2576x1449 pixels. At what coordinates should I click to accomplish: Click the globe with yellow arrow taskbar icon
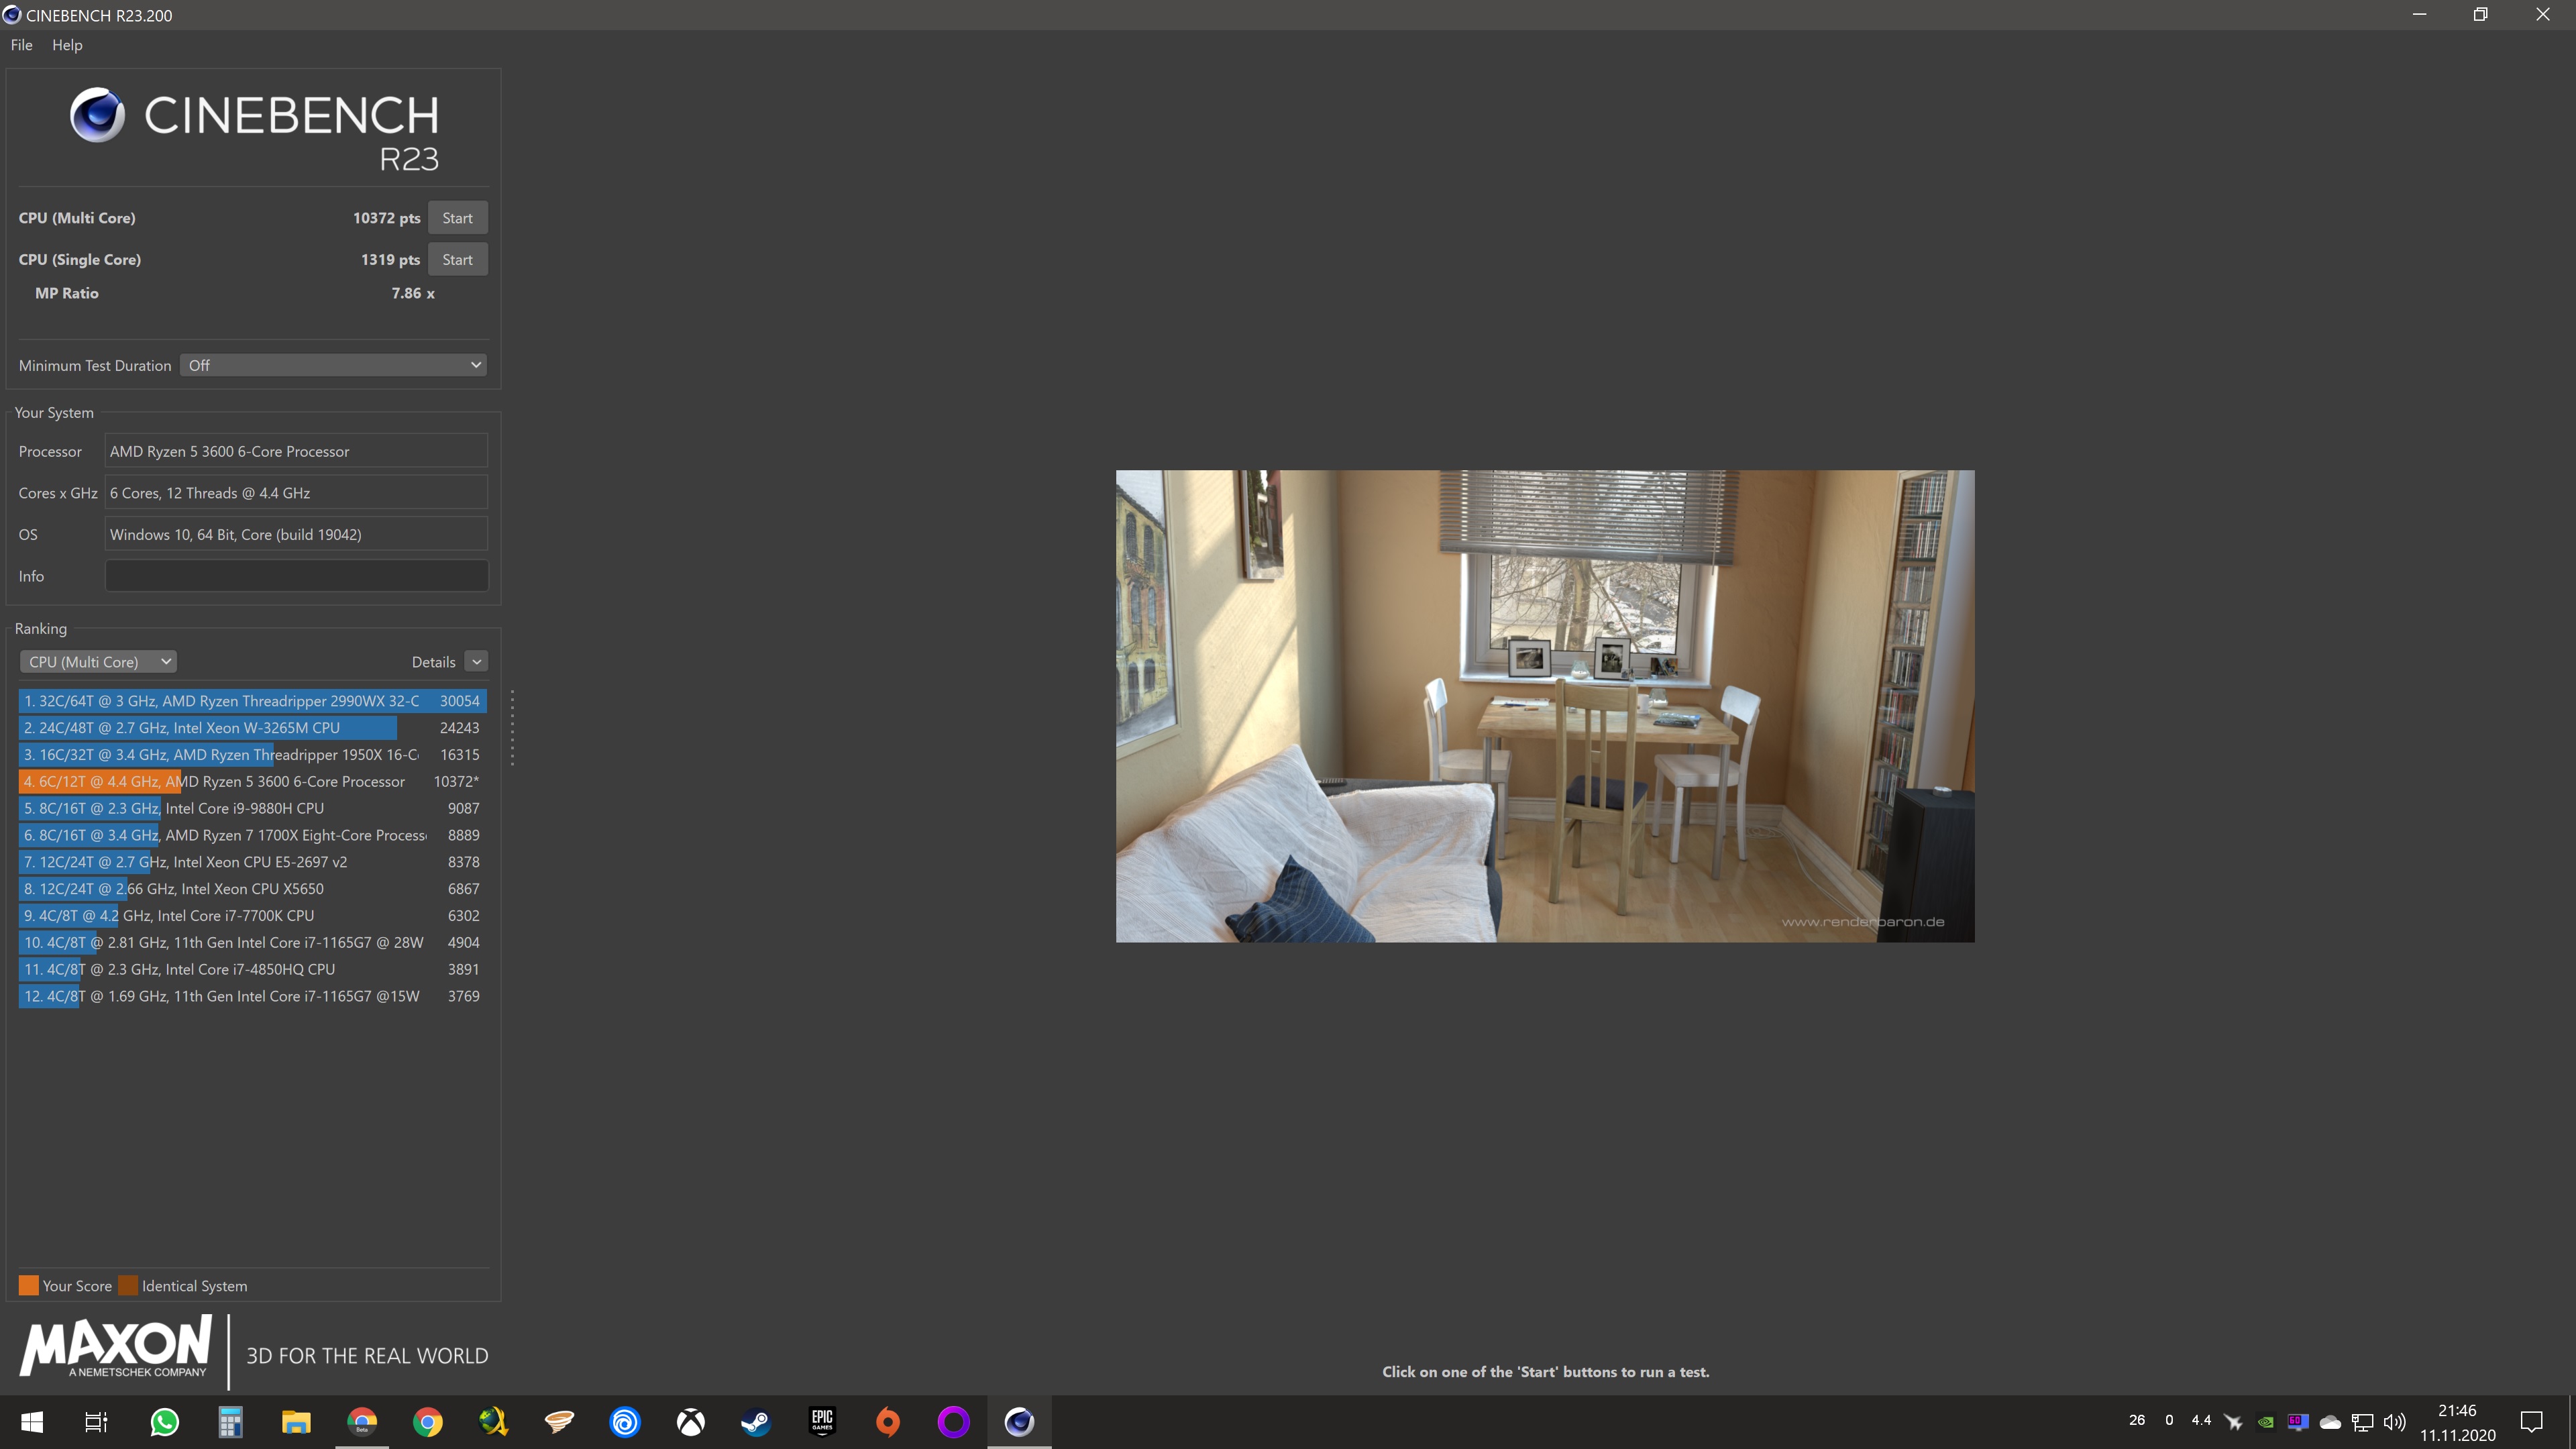(493, 1421)
